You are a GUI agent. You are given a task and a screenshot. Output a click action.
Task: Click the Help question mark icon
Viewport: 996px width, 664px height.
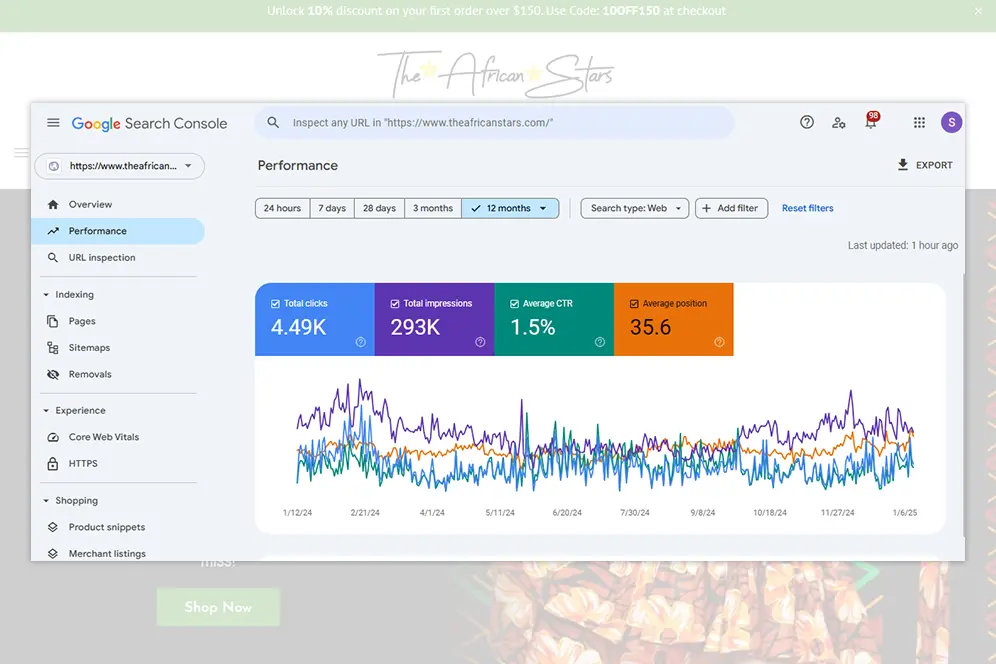(807, 122)
